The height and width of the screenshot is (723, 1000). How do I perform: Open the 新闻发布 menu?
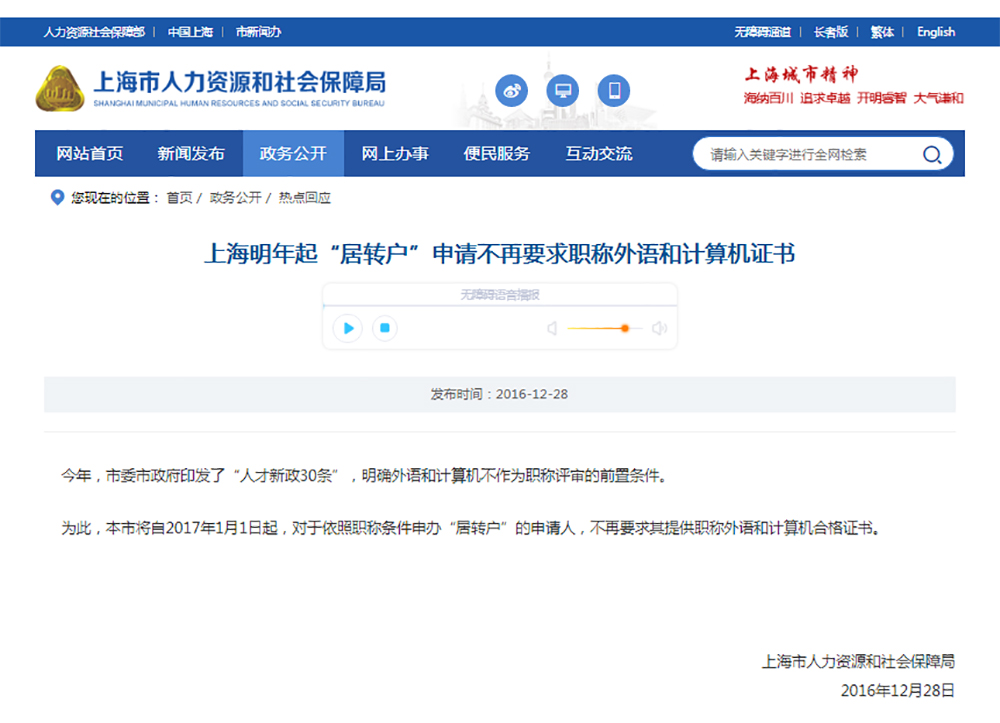[x=191, y=154]
